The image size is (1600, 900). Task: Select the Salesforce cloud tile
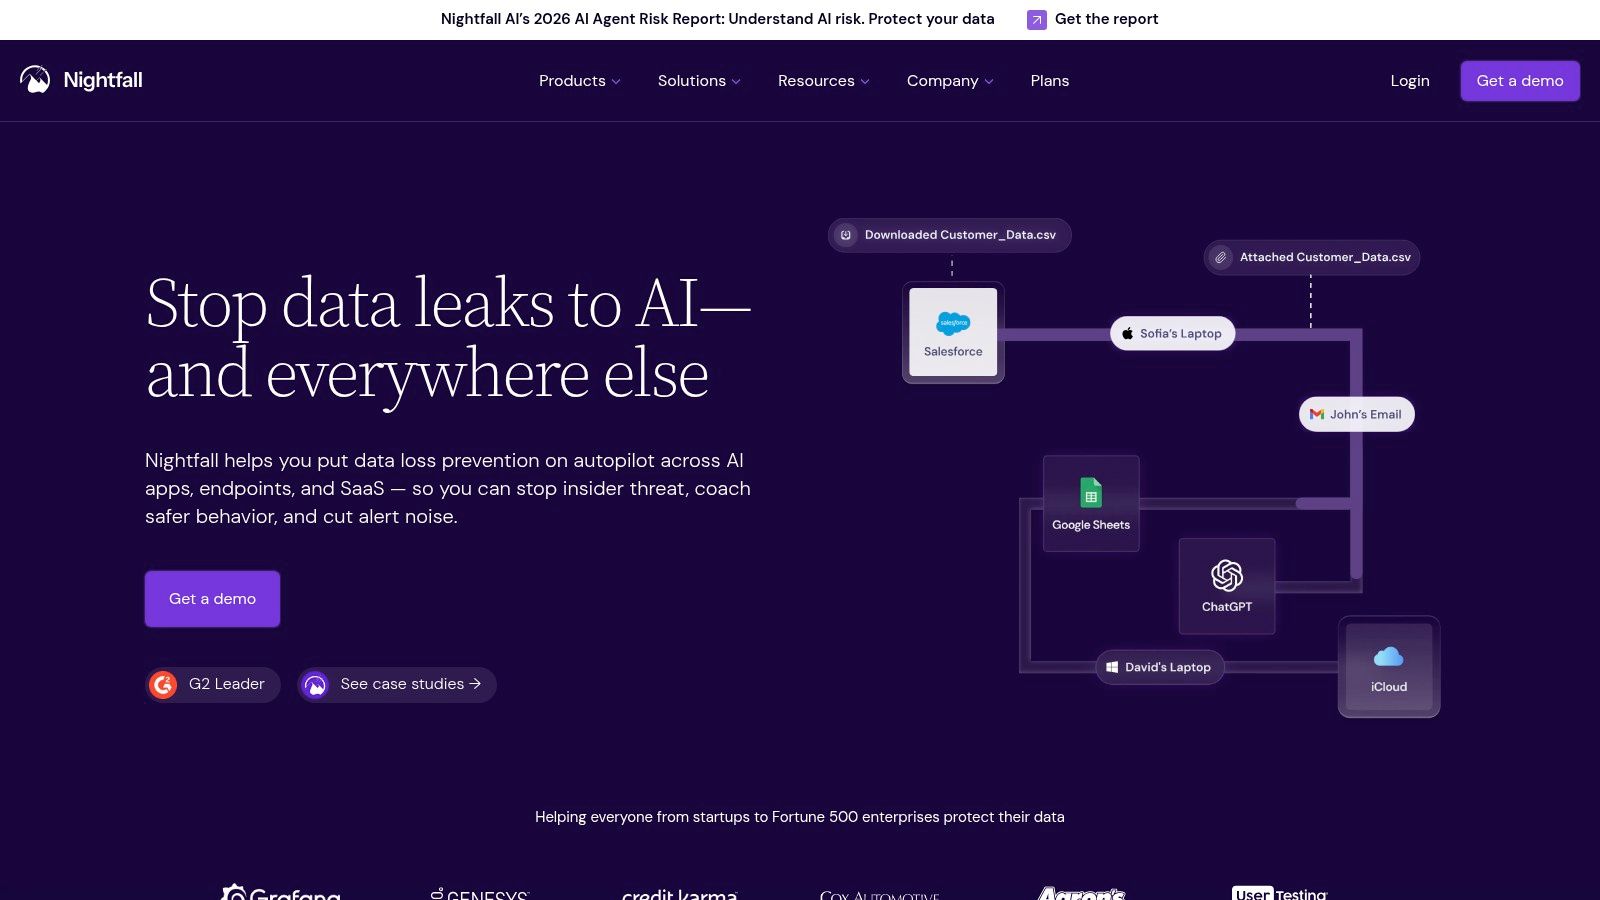click(953, 332)
